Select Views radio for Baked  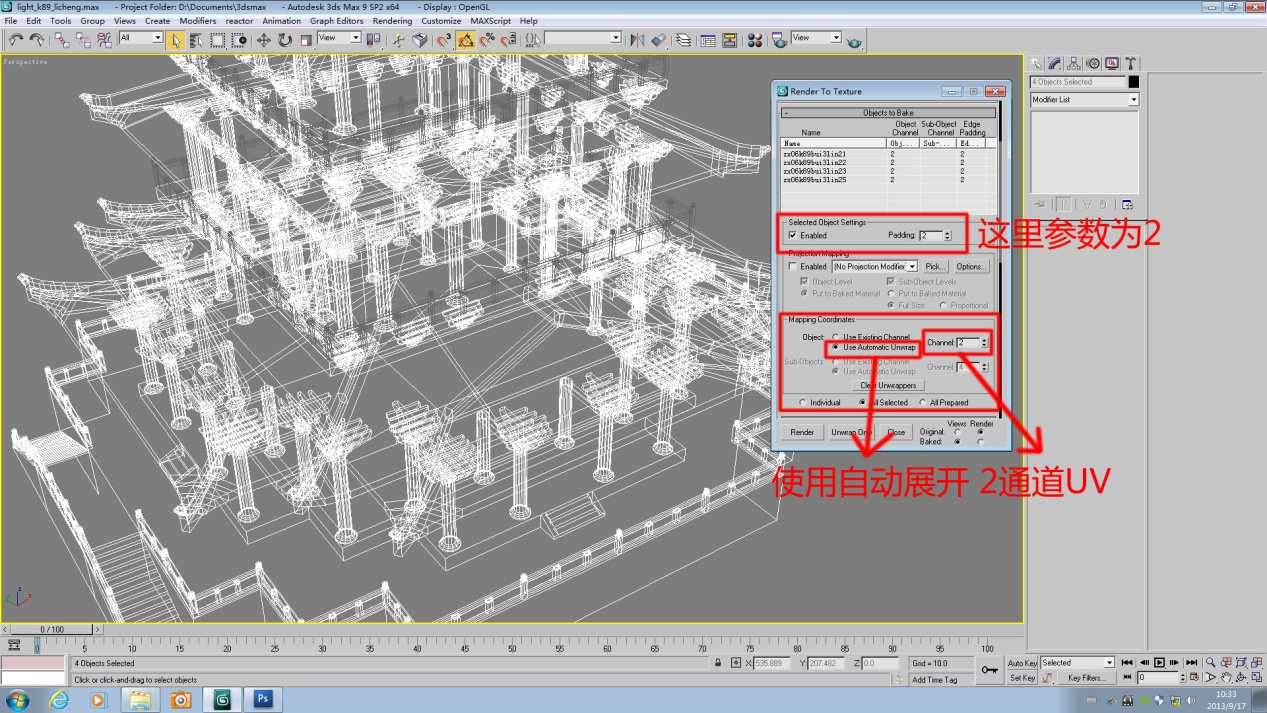click(x=958, y=441)
